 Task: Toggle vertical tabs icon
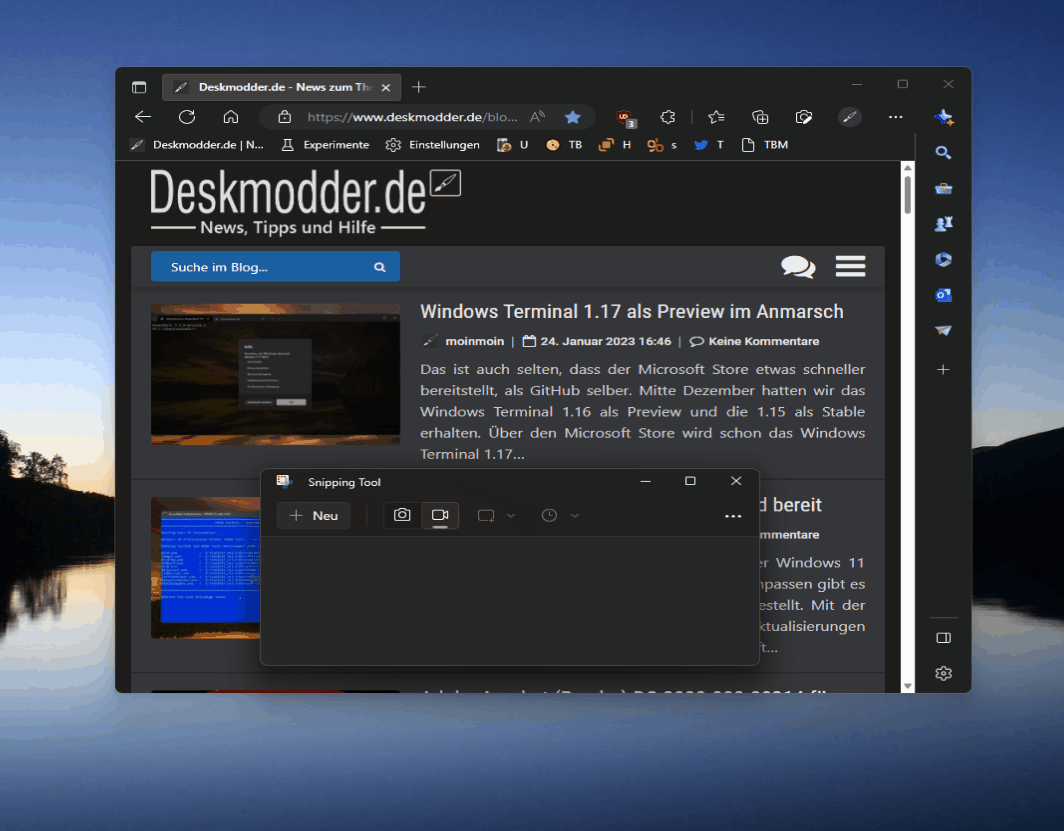[x=139, y=87]
